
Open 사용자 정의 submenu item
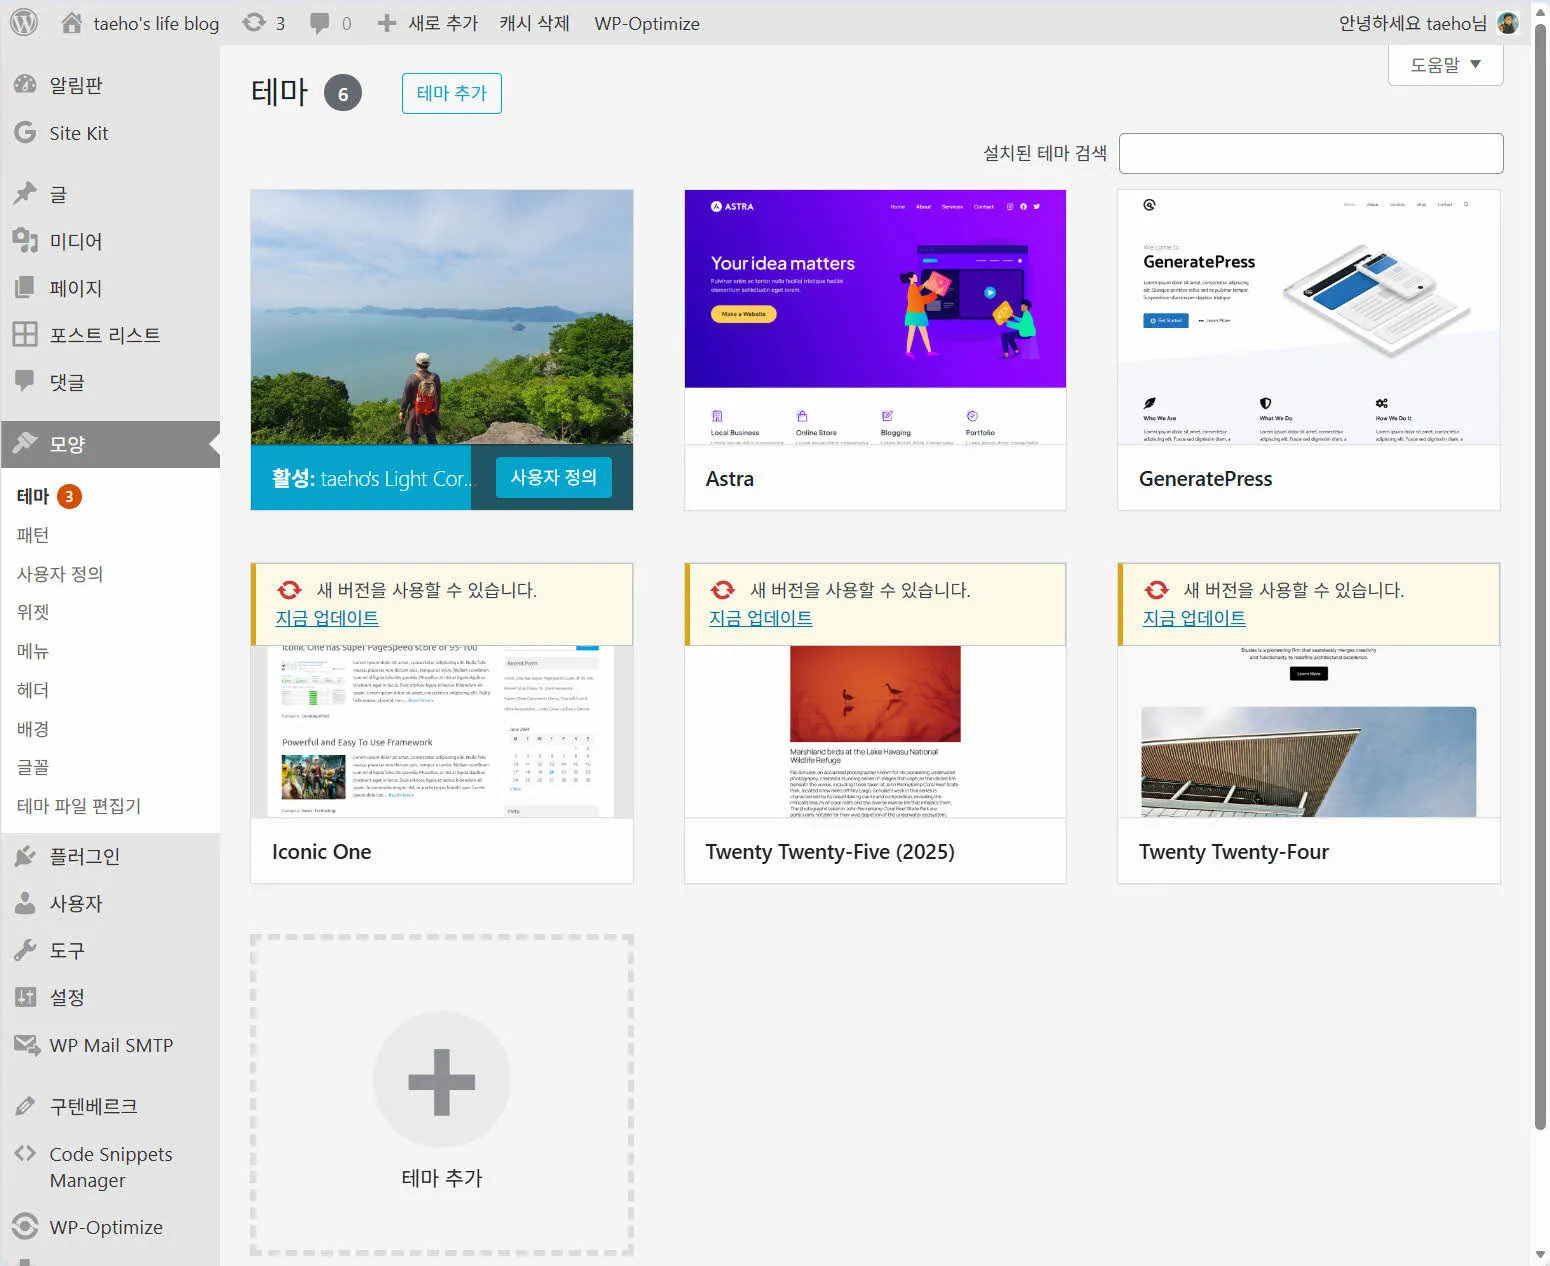pyautogui.click(x=60, y=574)
